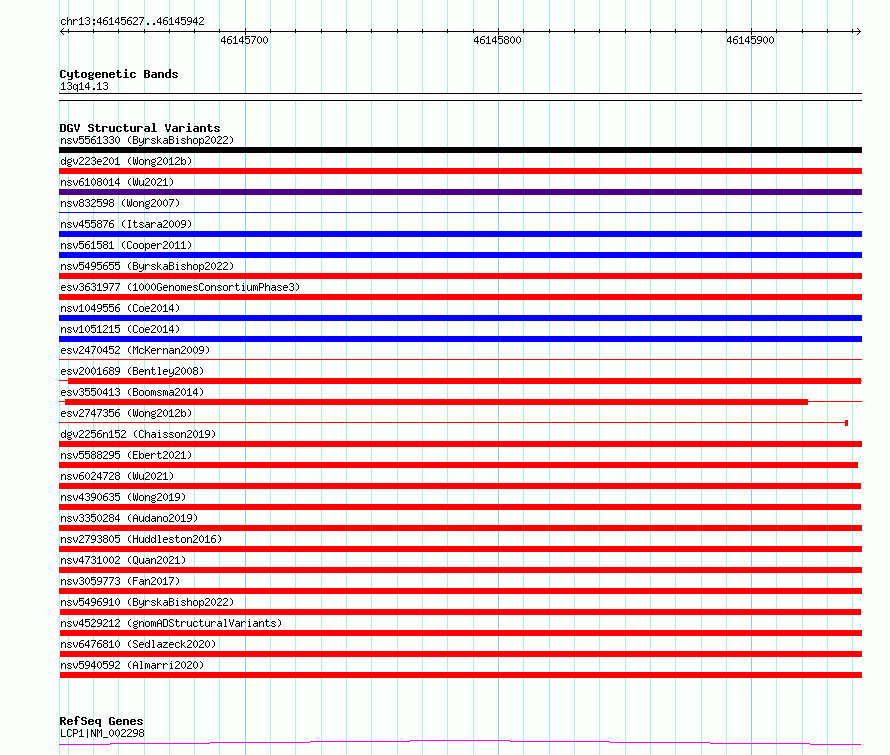This screenshot has height=755, width=890.
Task: Click the nsv1049556 (Coe2014) label
Action: 120,308
